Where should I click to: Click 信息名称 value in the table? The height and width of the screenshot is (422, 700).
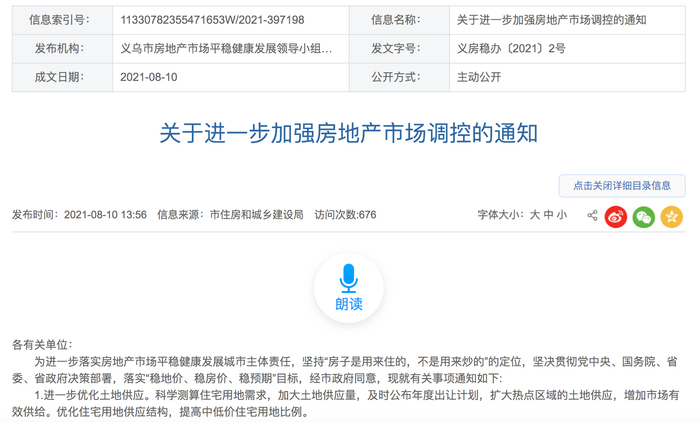[x=551, y=20]
